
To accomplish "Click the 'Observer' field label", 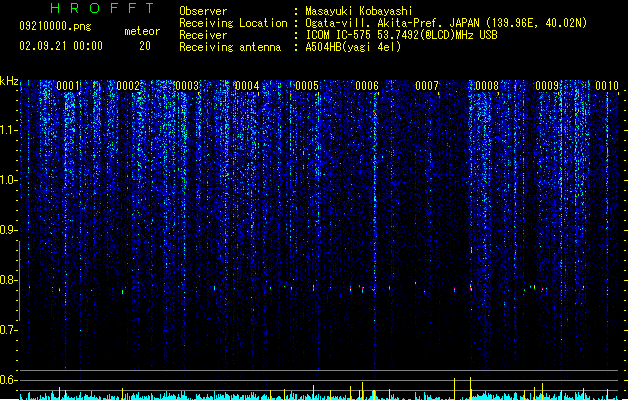I will pyautogui.click(x=203, y=11).
